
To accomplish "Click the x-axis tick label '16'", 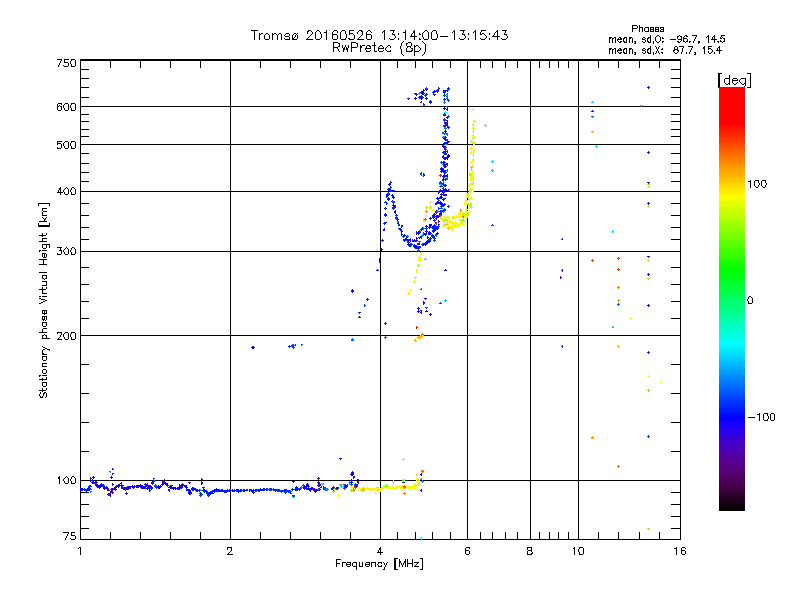I will pos(680,551).
